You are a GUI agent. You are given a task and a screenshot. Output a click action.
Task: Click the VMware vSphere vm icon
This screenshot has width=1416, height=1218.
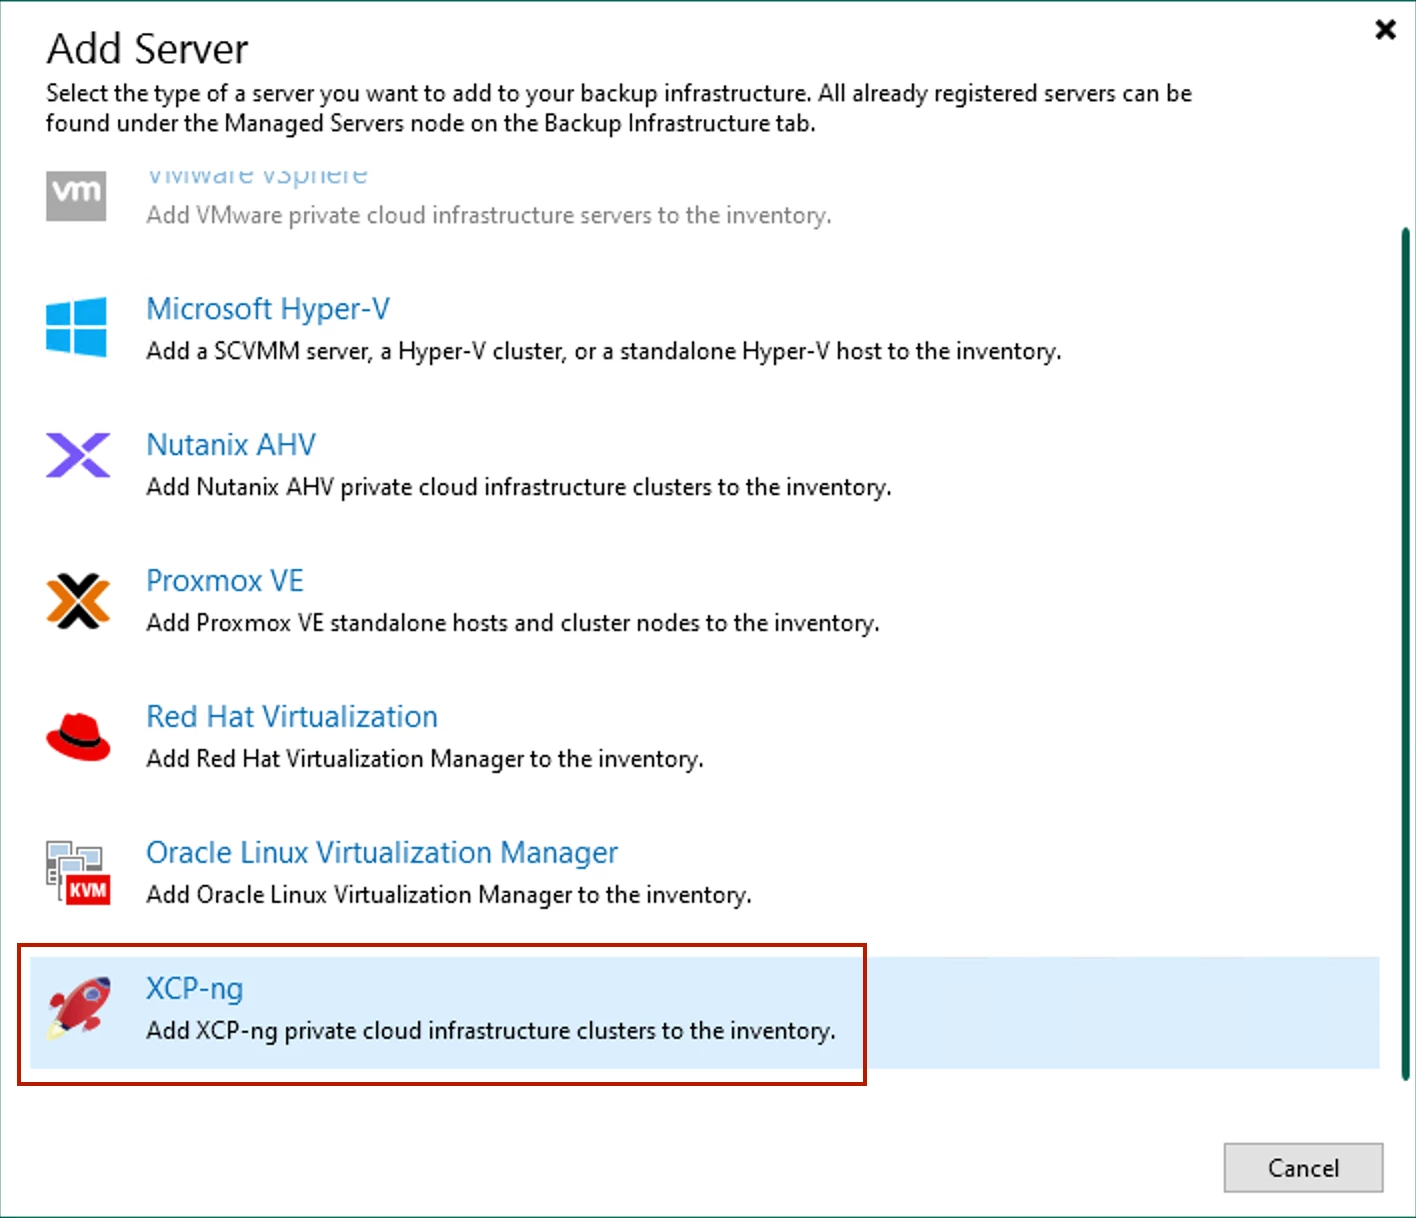pyautogui.click(x=76, y=194)
